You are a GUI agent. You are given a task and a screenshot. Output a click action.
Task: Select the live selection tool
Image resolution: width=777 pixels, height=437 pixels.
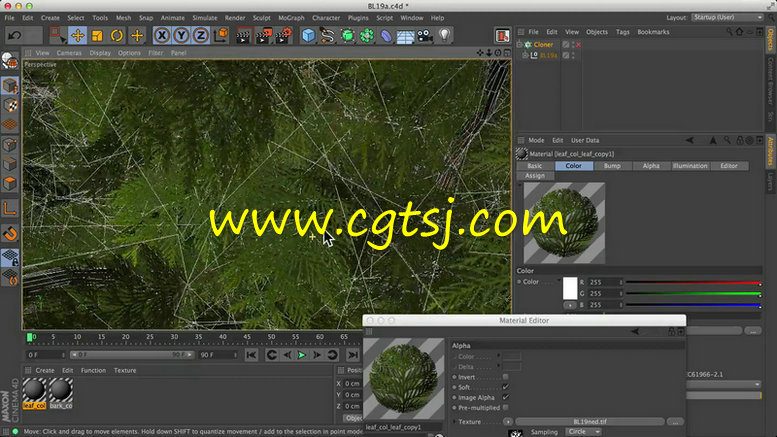point(57,36)
